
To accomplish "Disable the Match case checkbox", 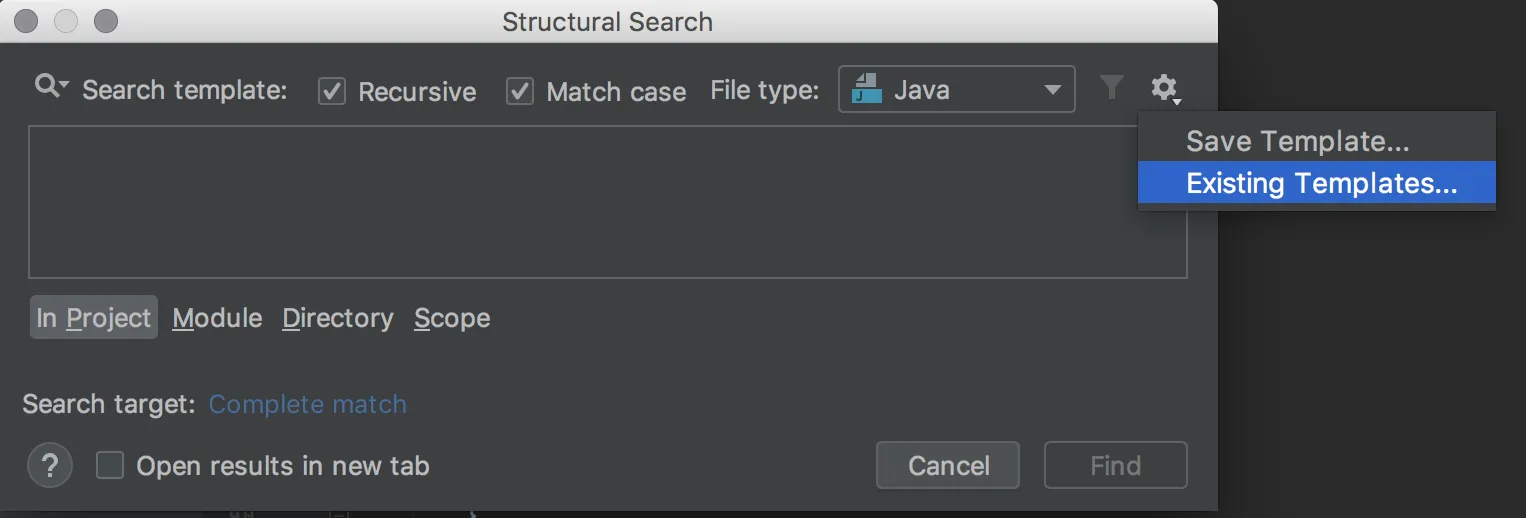I will (520, 92).
